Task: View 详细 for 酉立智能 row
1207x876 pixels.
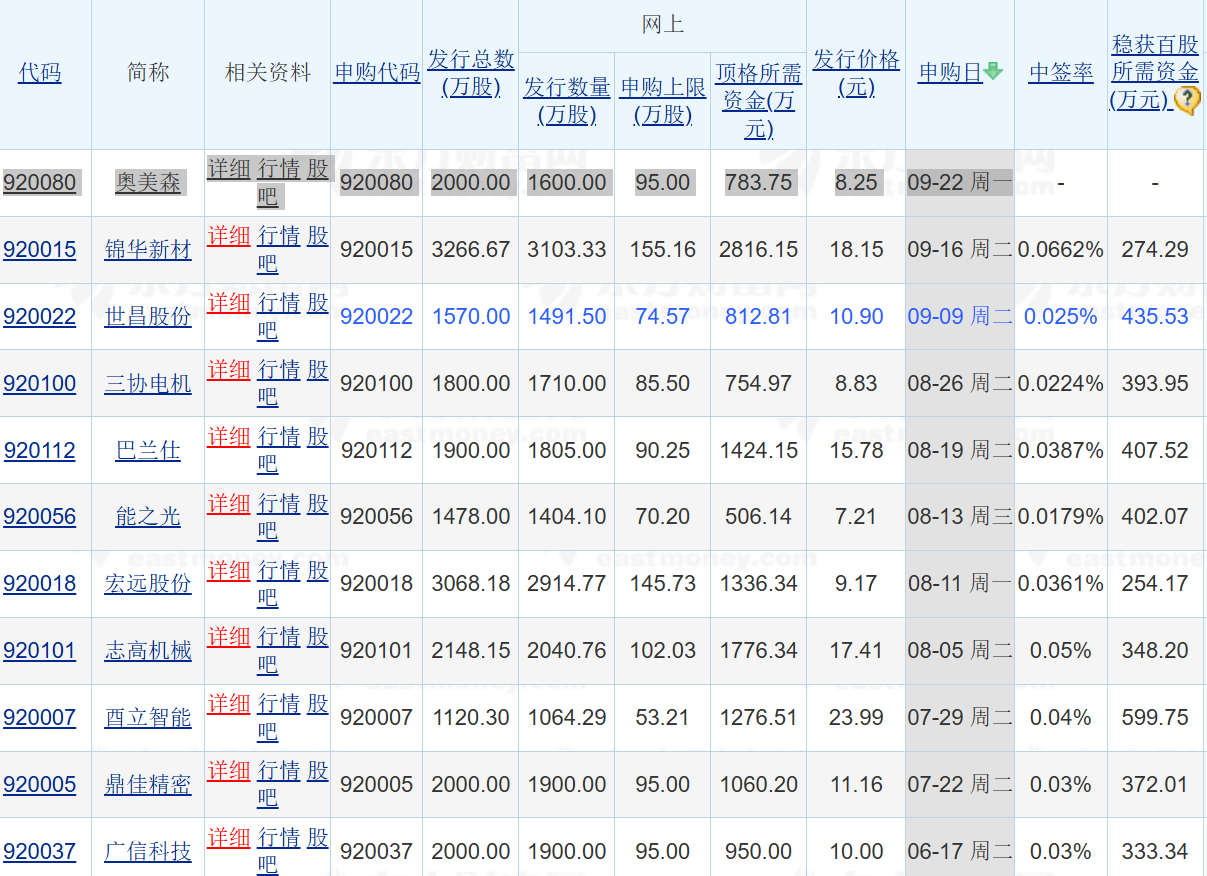Action: 229,704
